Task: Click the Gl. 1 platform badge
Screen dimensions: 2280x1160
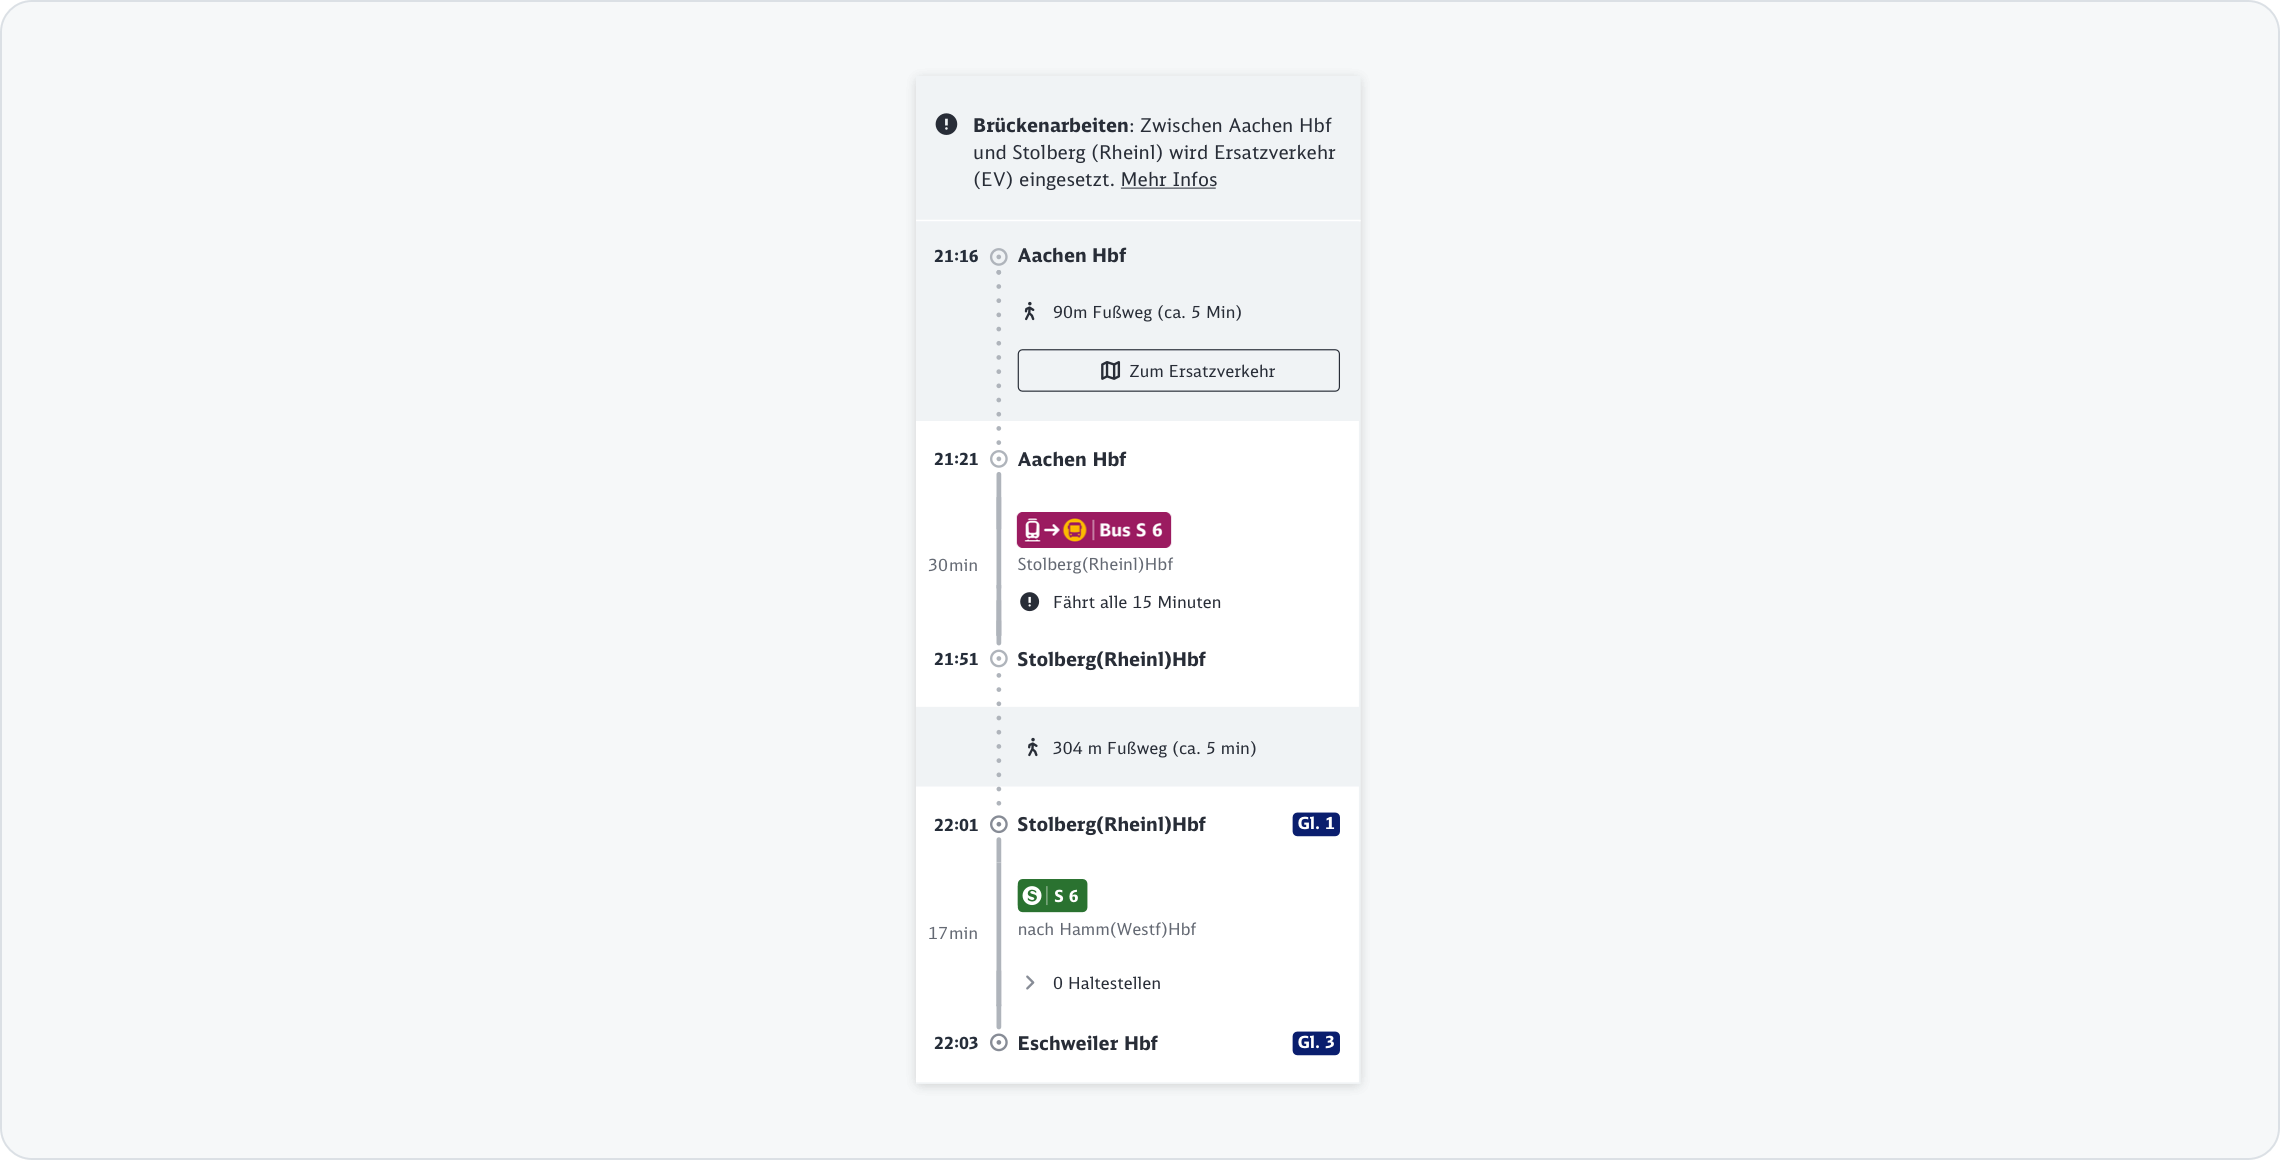Action: point(1315,824)
